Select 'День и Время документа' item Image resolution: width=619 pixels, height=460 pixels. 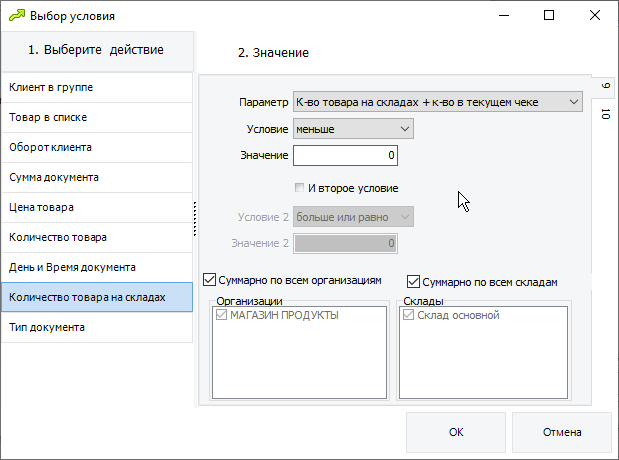97,267
